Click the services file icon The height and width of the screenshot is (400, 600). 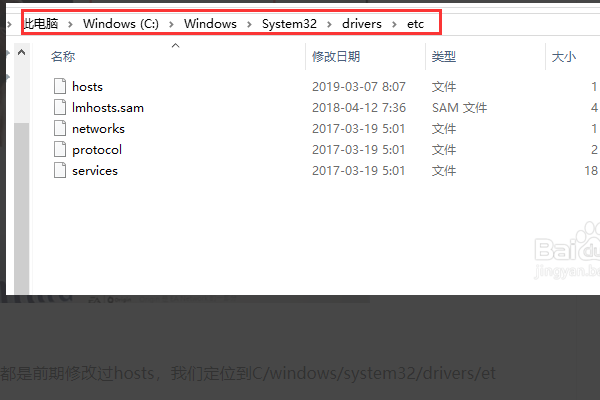(59, 171)
